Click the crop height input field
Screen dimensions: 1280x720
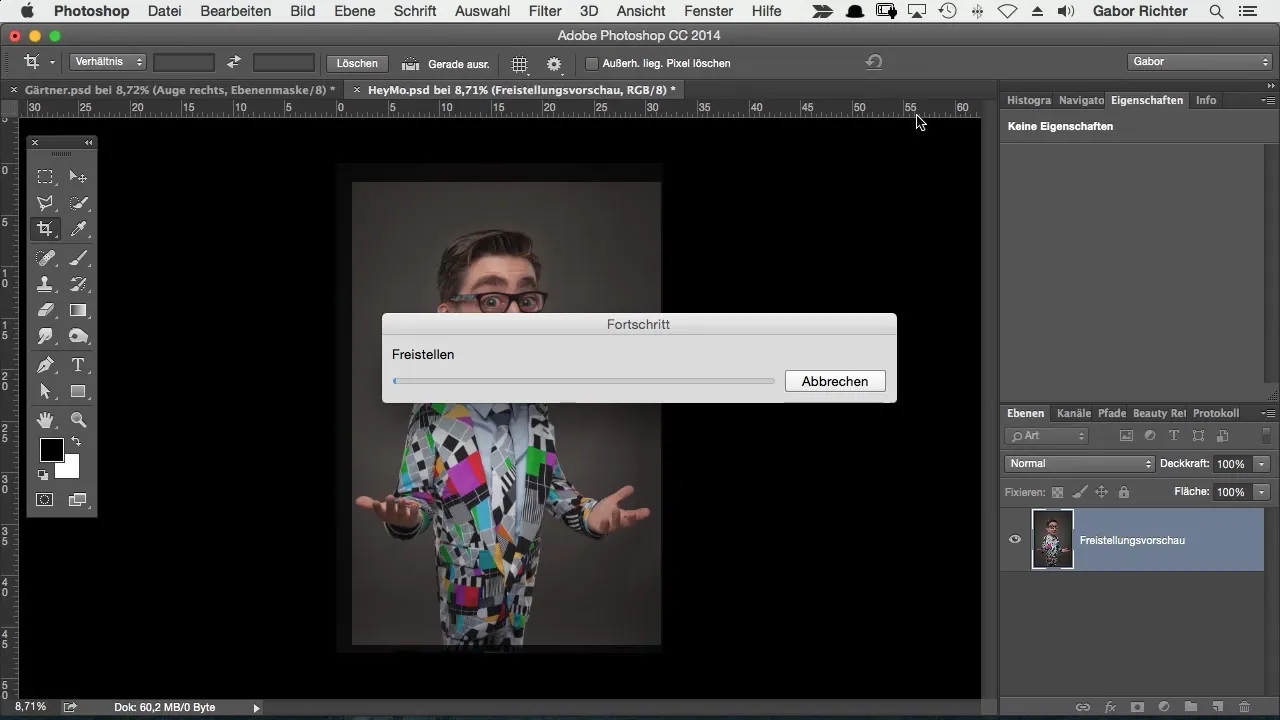[x=284, y=62]
